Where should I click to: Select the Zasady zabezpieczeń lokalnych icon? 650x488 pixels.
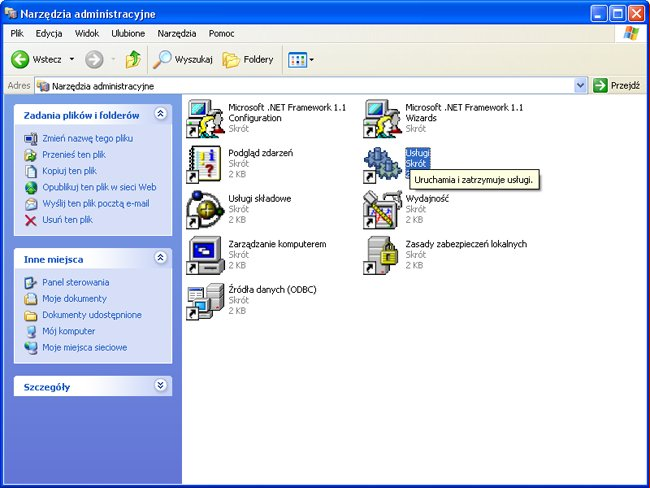point(382,255)
